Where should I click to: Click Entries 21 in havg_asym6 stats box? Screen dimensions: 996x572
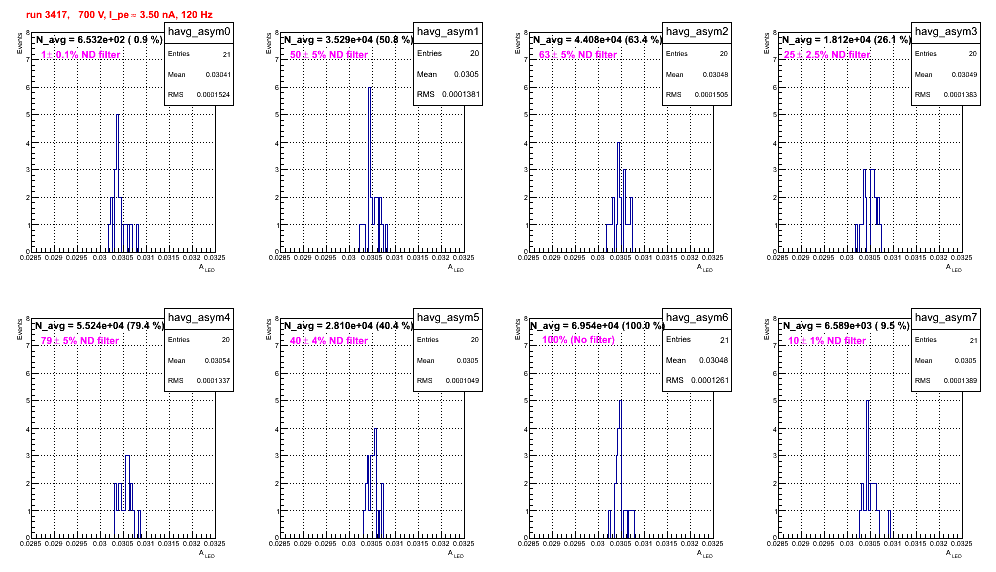click(697, 340)
